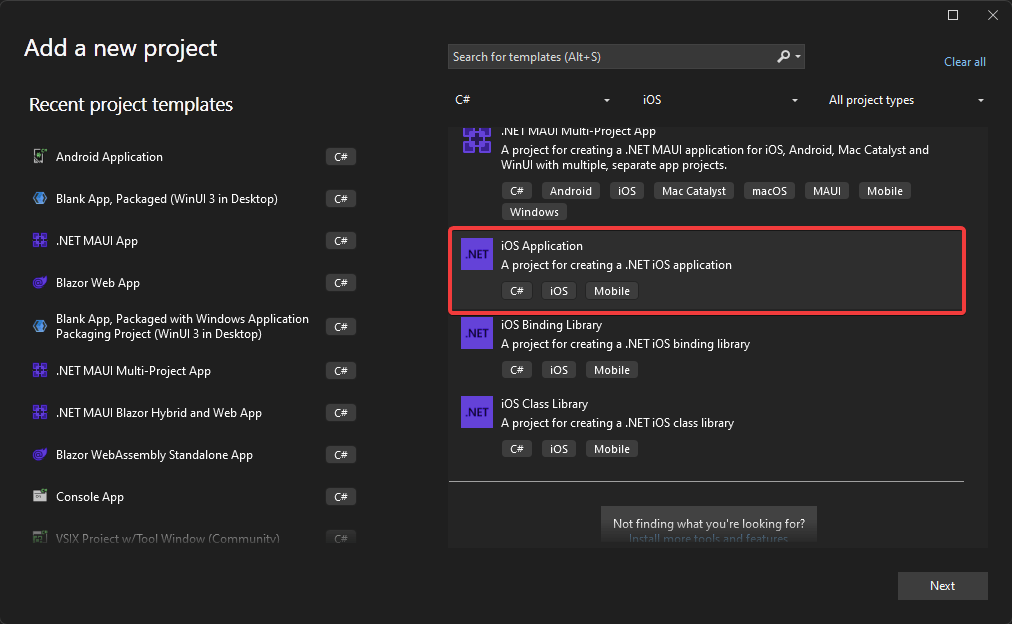Click the Mobile tag of iOS Class Library

click(x=612, y=449)
